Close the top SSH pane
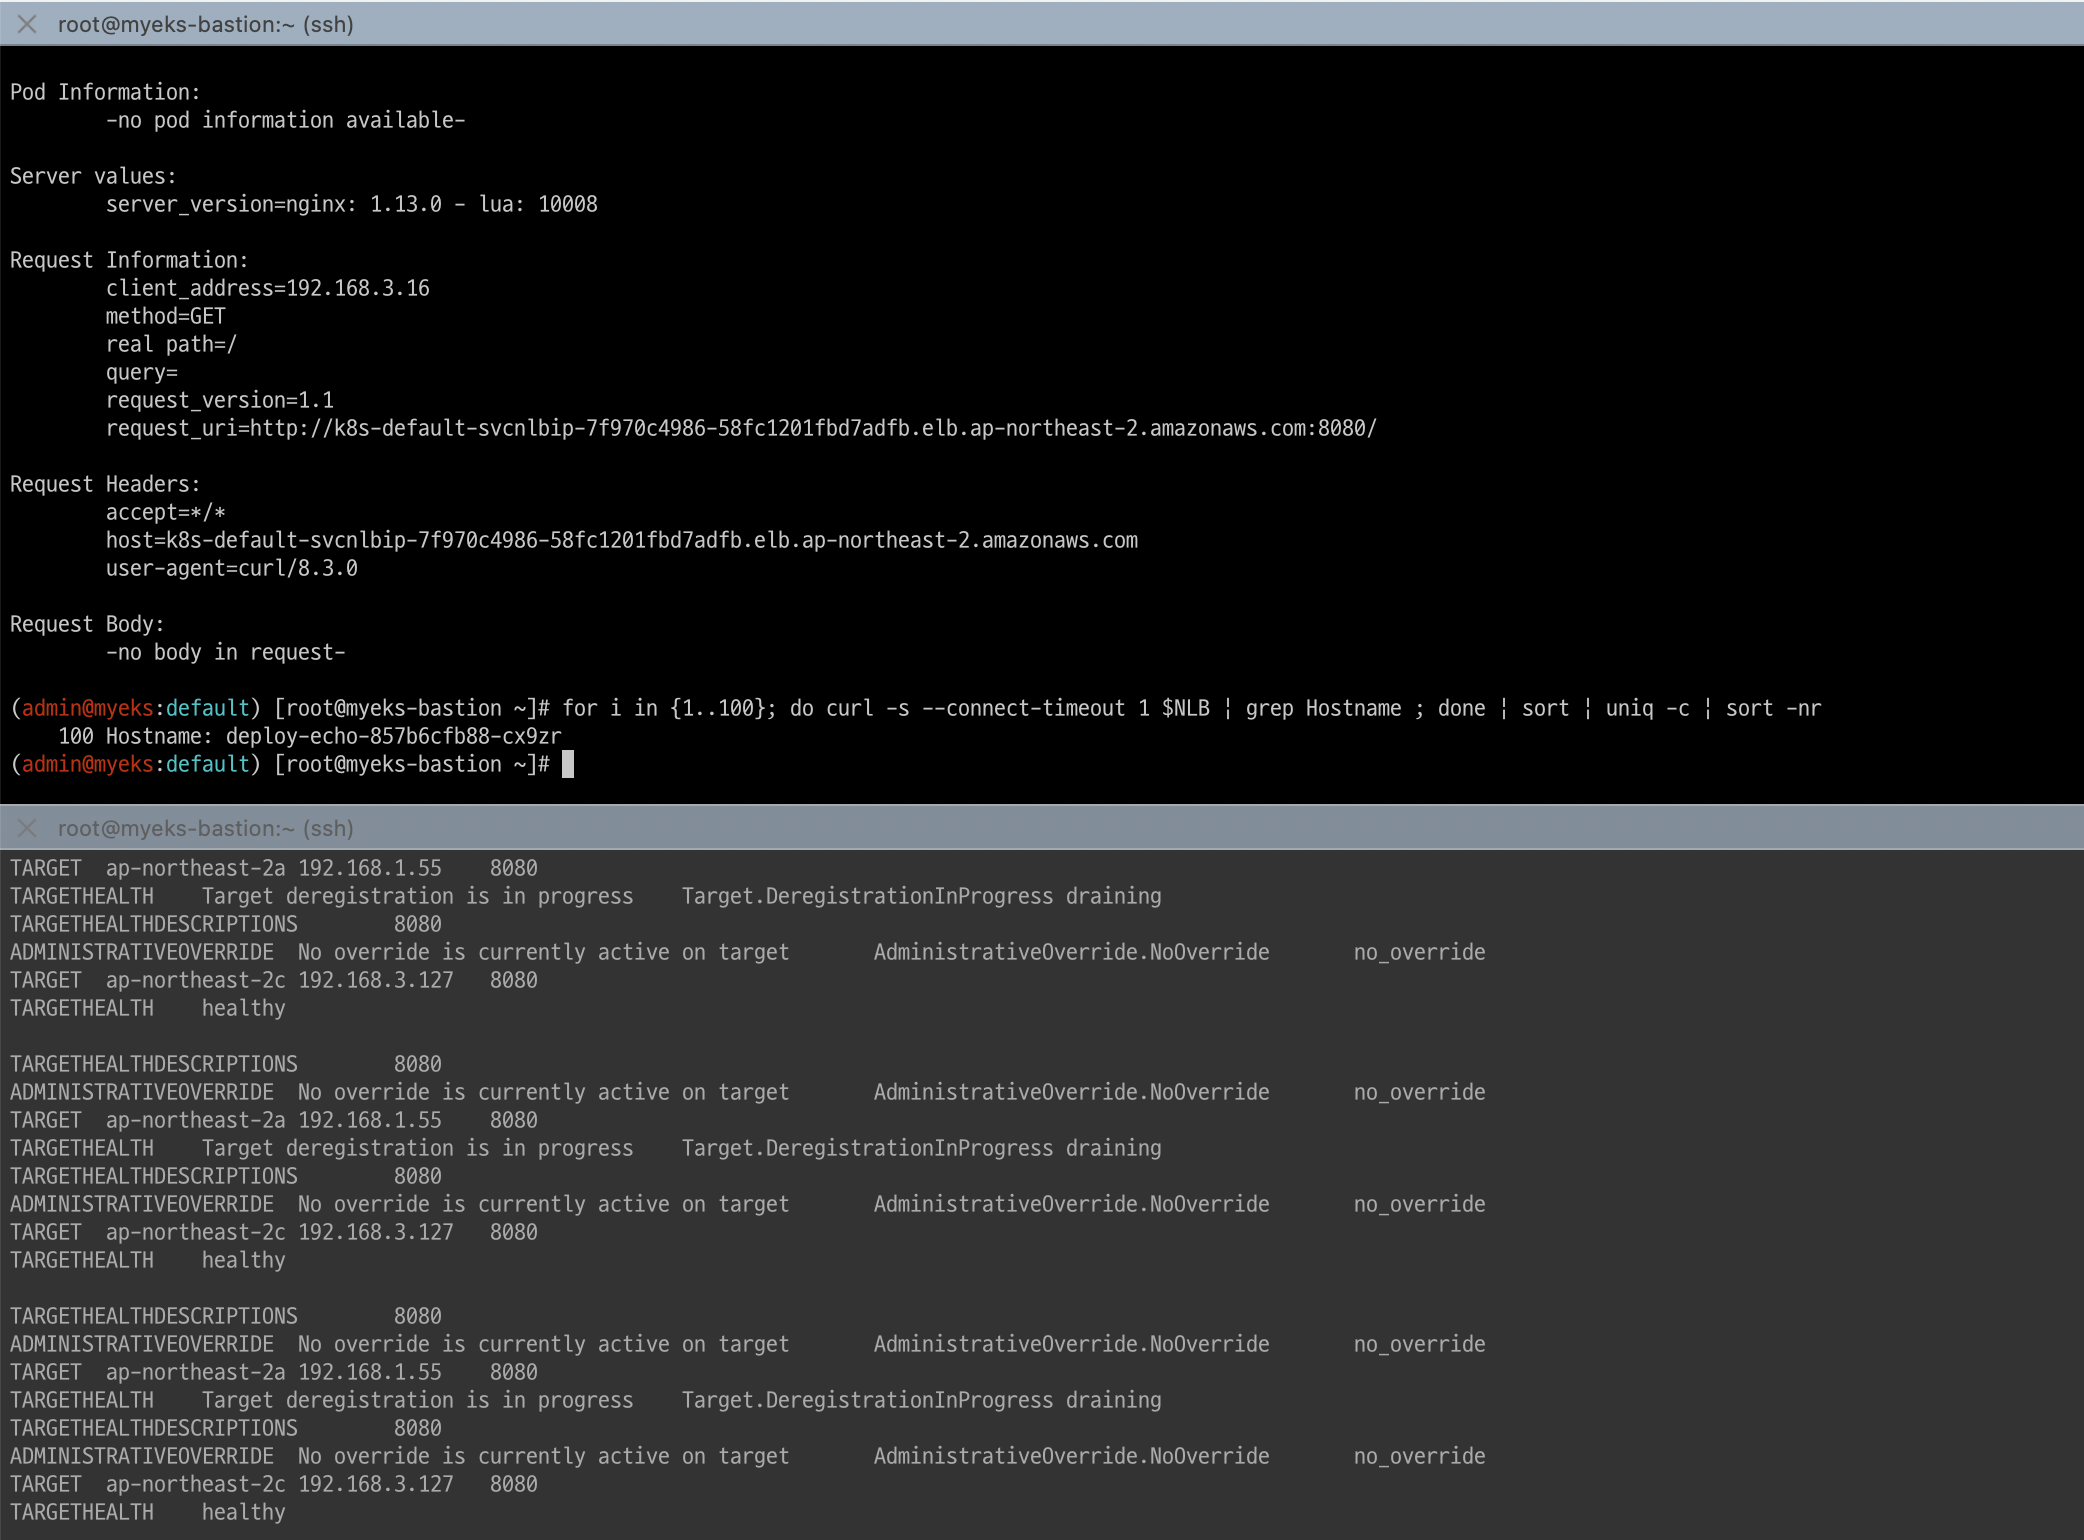This screenshot has width=2084, height=1540. tap(27, 24)
